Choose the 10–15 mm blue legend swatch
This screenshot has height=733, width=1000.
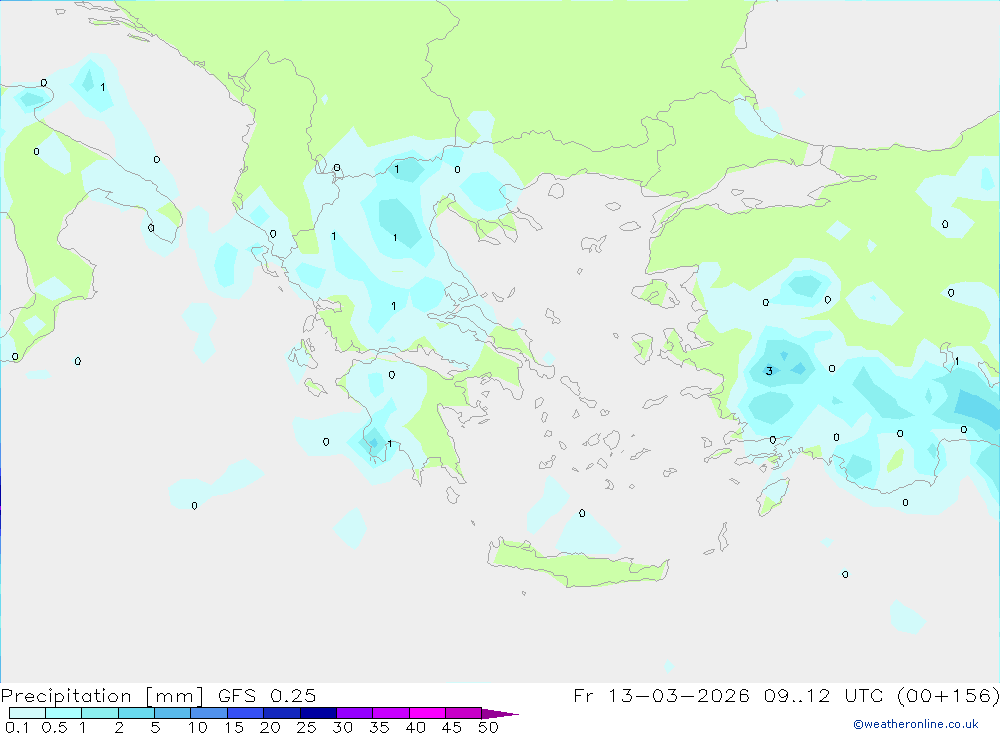209,713
